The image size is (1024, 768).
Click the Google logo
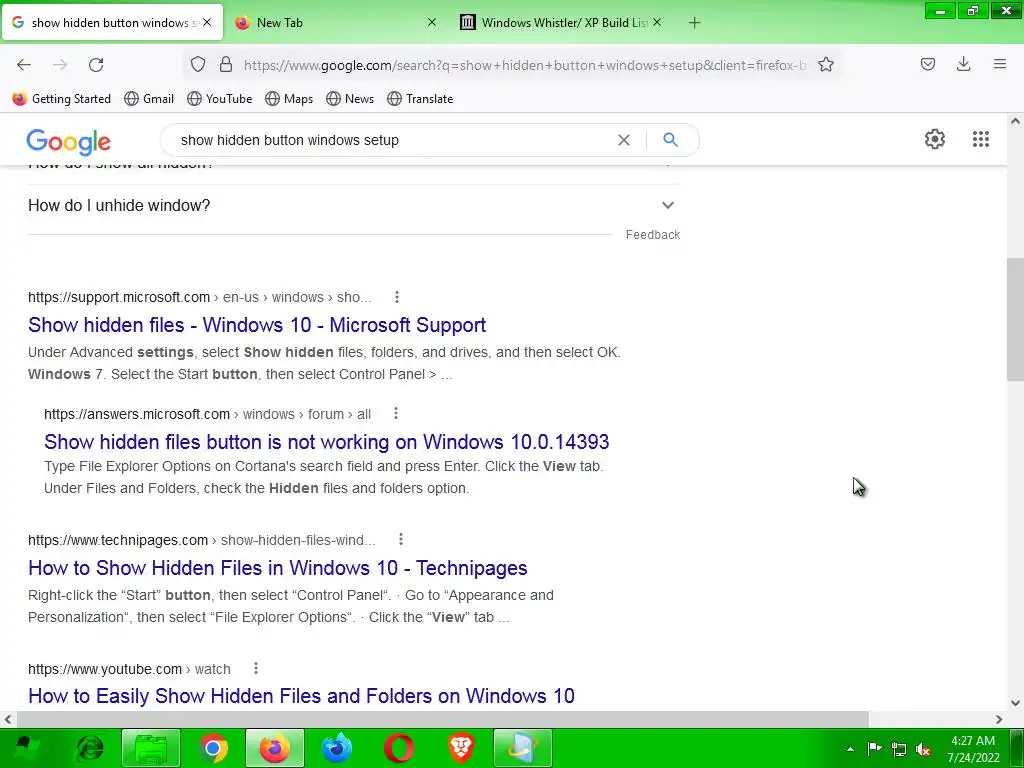pos(69,142)
